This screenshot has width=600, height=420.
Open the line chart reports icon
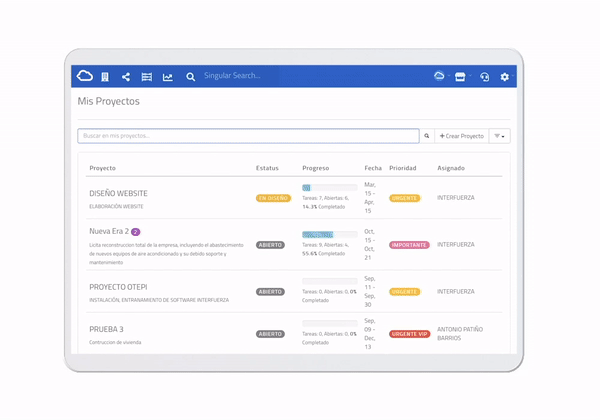click(168, 77)
